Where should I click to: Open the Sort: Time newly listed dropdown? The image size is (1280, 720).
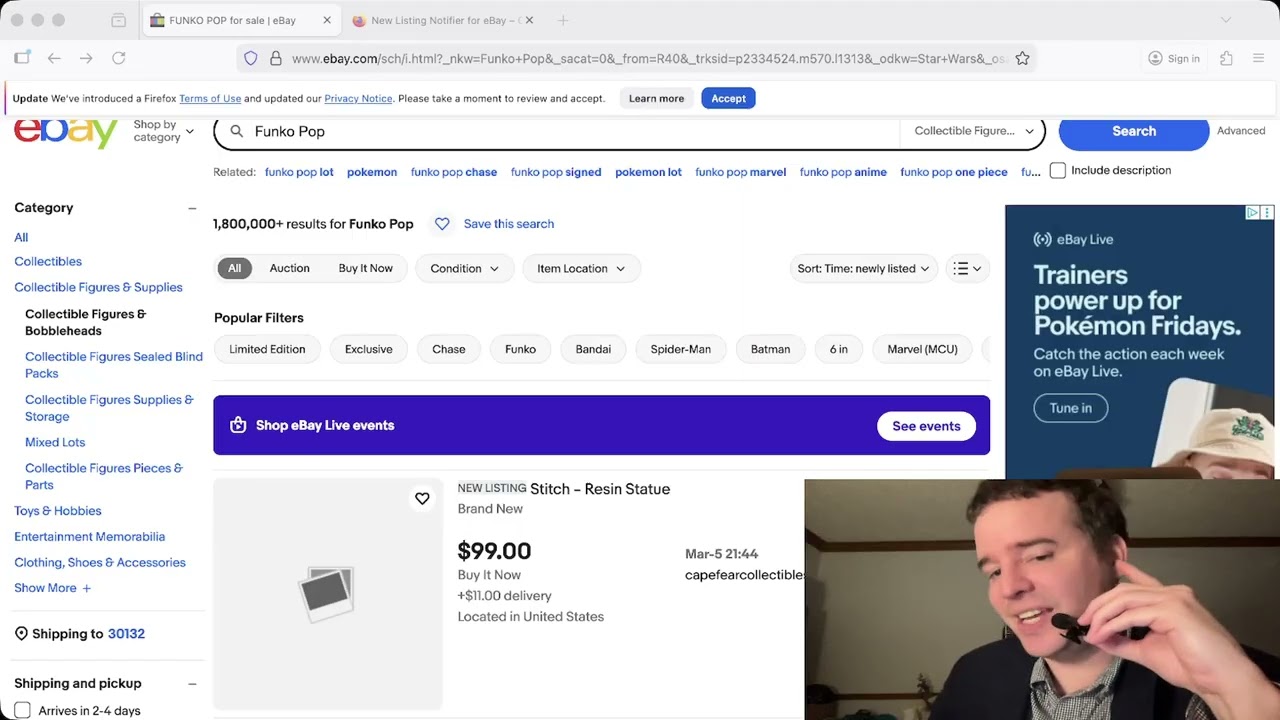coord(863,268)
